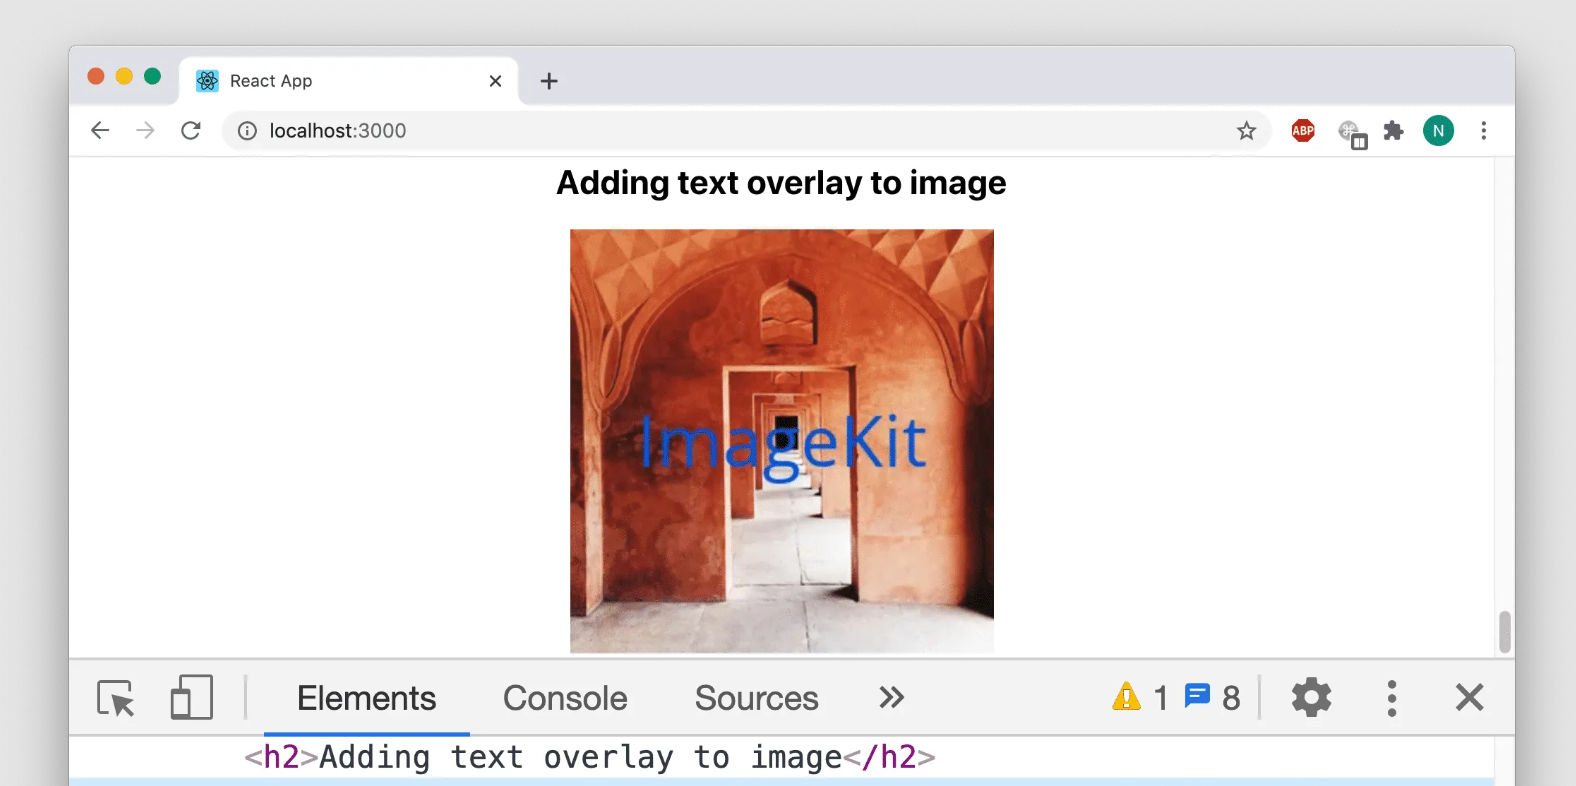Show more DevTools tabs chevron
The image size is (1576, 786).
point(891,697)
